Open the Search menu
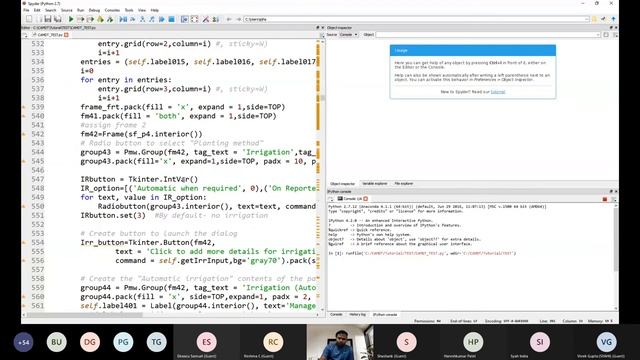The width and height of the screenshot is (640, 360). pyautogui.click(x=51, y=10)
